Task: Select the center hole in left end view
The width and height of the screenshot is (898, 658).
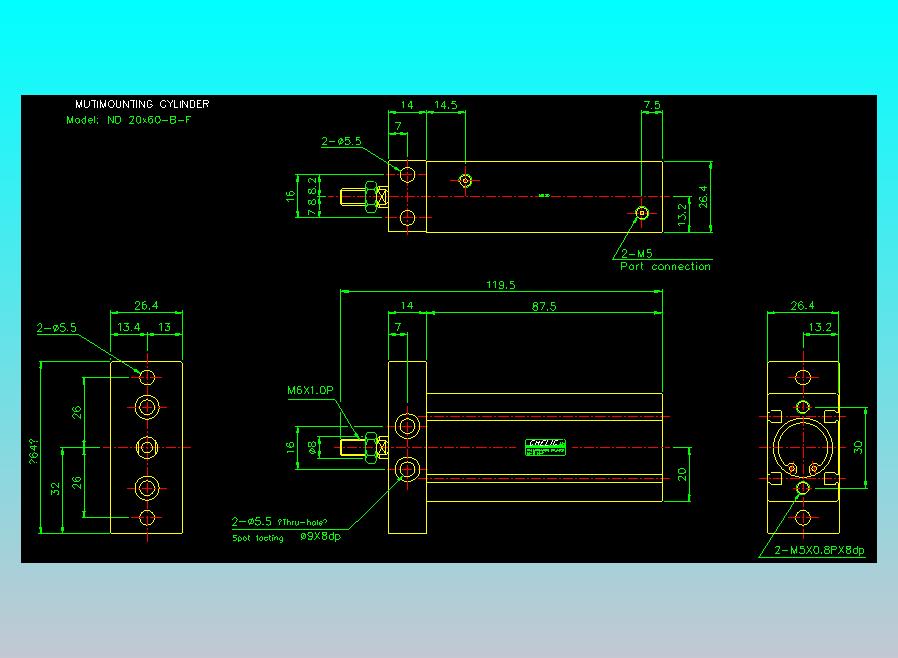Action: (147, 447)
